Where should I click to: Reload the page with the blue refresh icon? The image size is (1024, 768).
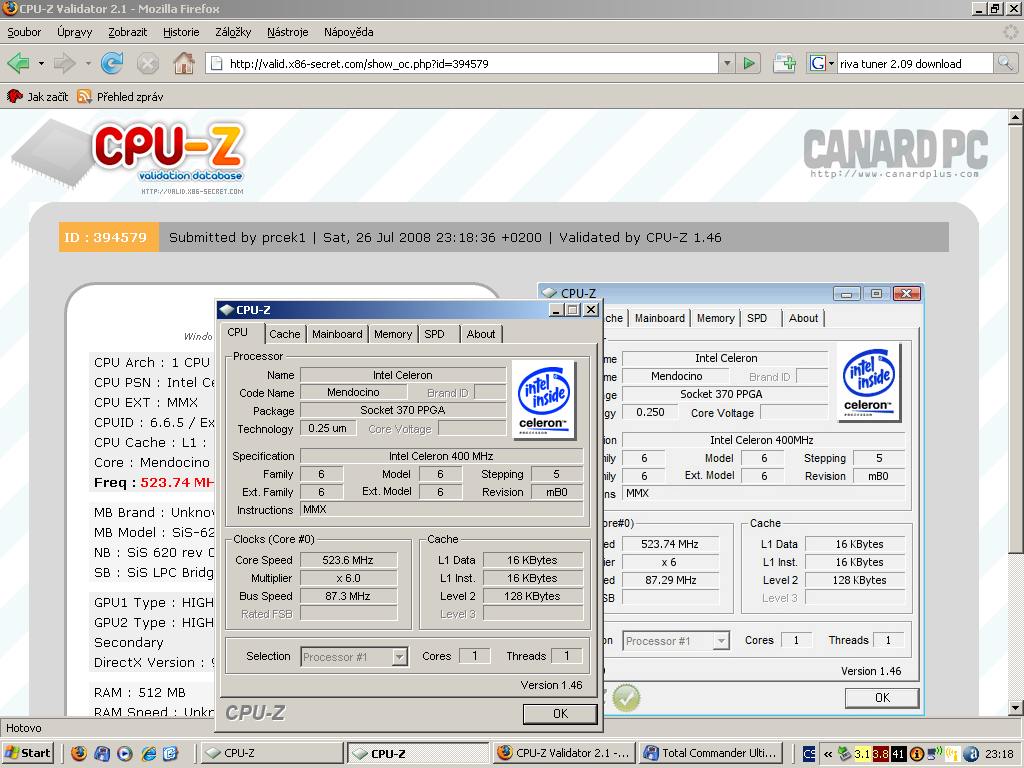(112, 63)
